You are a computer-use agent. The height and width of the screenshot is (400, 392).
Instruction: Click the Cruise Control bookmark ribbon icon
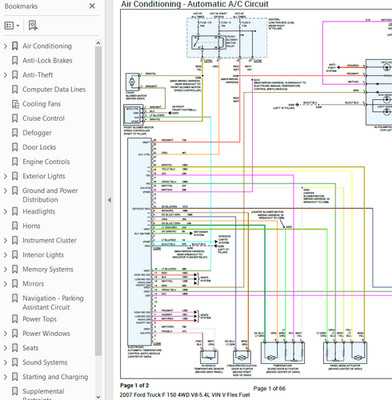coord(15,118)
